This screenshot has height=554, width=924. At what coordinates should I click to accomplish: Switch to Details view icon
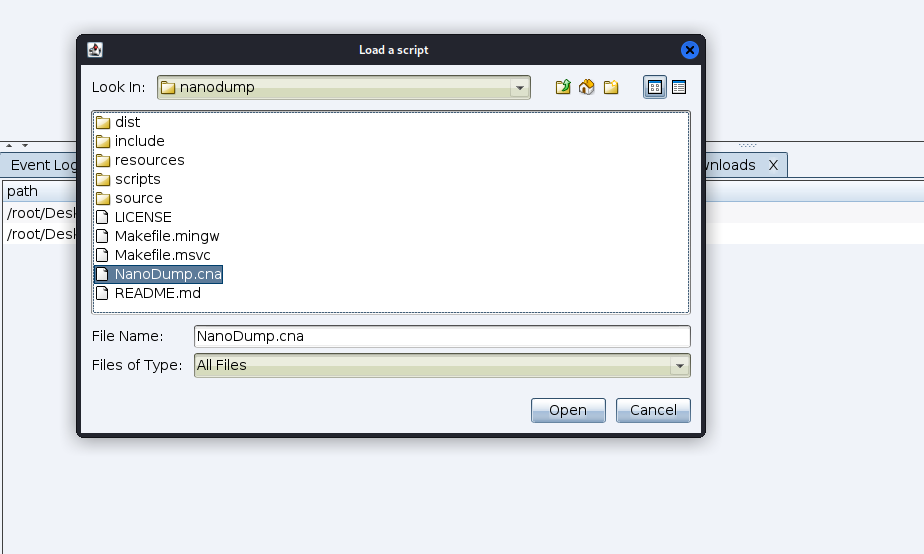tap(679, 87)
